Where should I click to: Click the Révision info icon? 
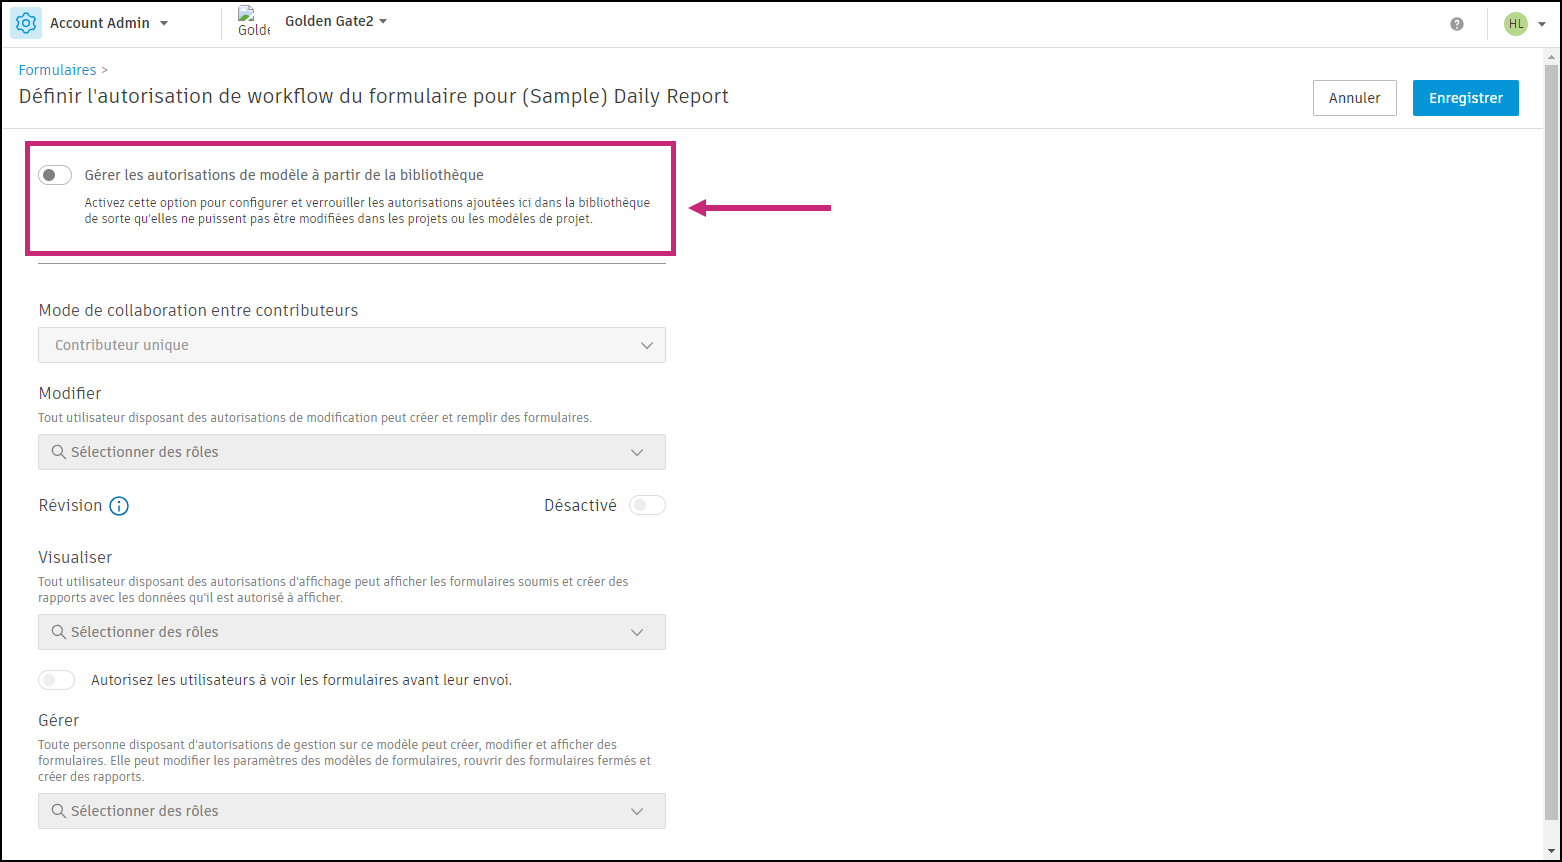pos(119,506)
